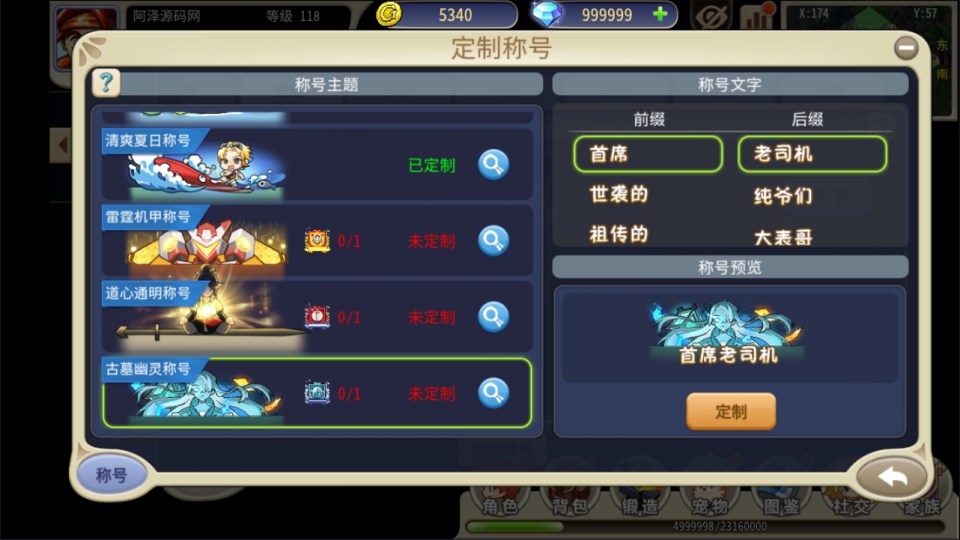Select the 古墓幽灵称号 theme row
Image resolution: width=960 pixels, height=540 pixels.
[x=317, y=392]
